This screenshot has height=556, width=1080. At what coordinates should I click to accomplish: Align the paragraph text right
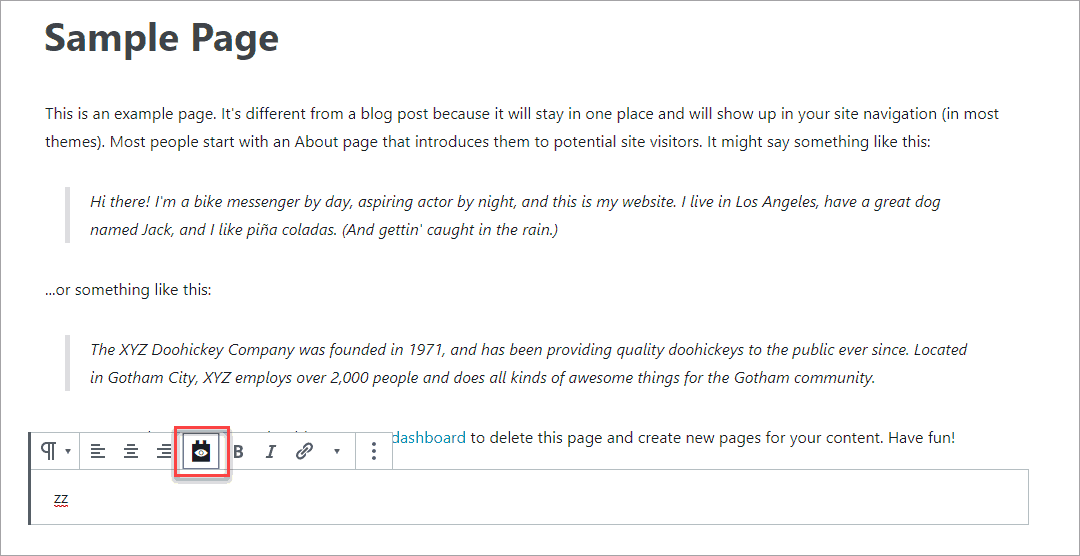point(164,452)
